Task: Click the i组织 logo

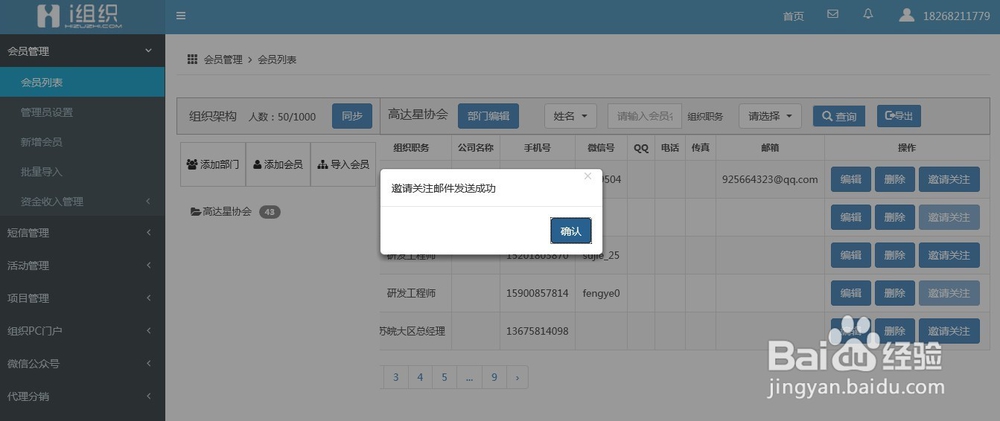Action: point(78,16)
